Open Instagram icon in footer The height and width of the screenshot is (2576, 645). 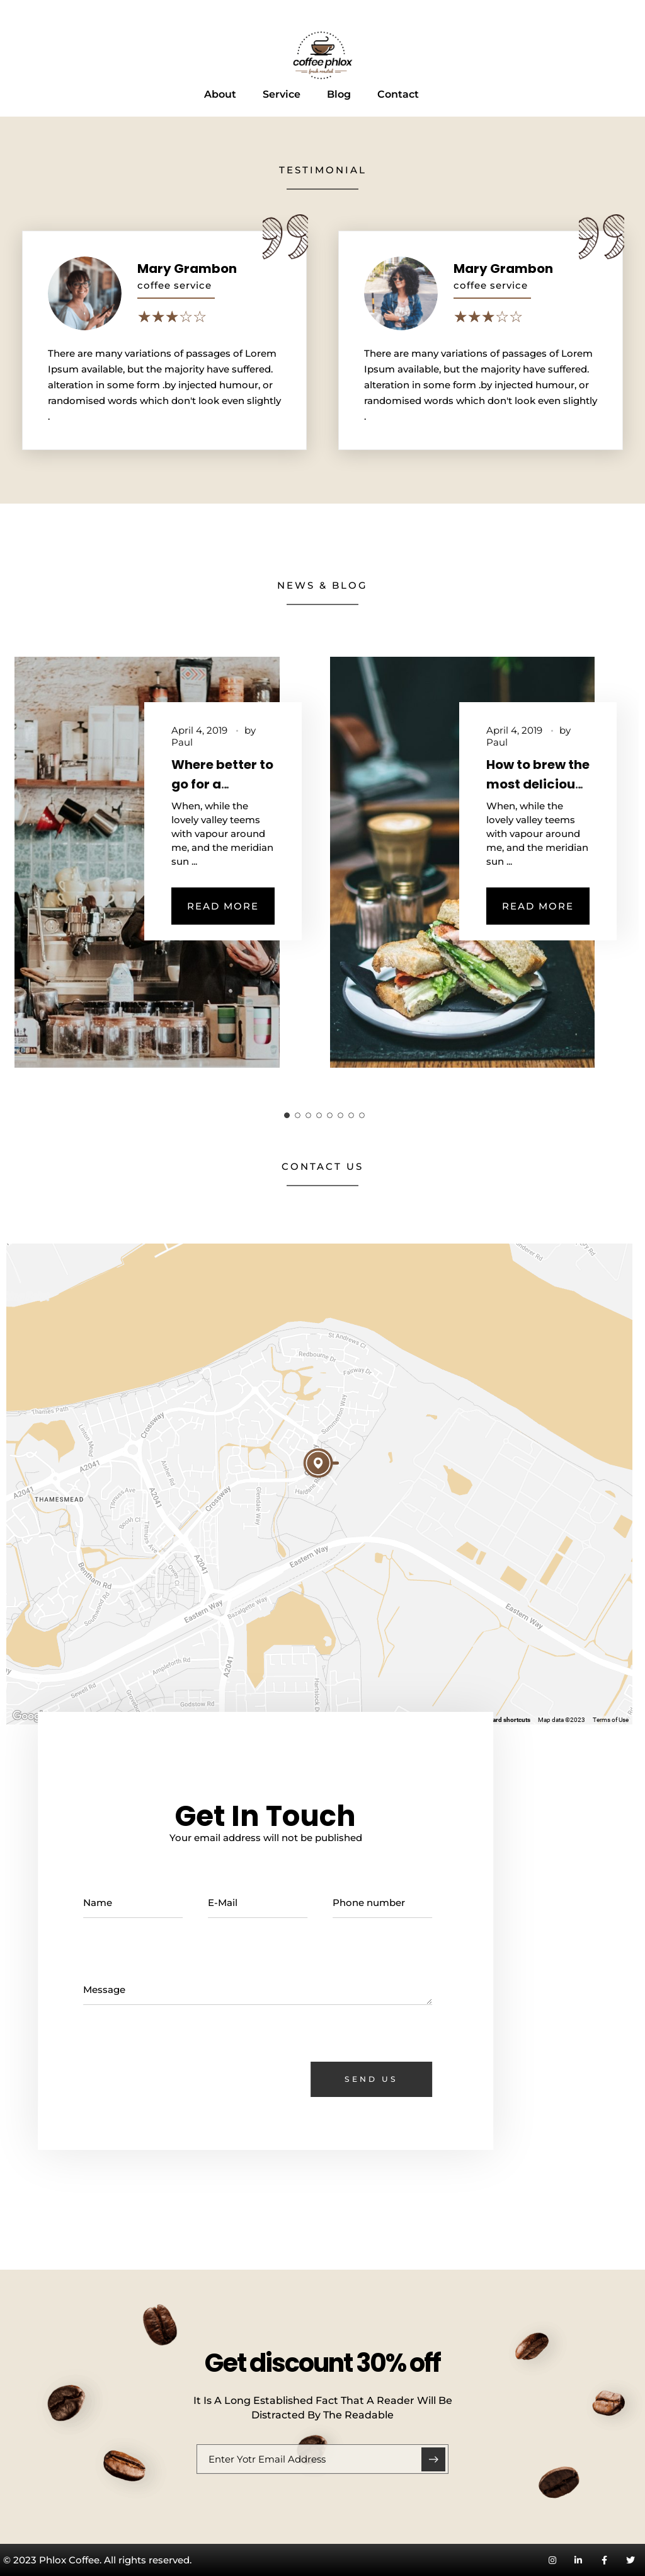click(x=552, y=2559)
